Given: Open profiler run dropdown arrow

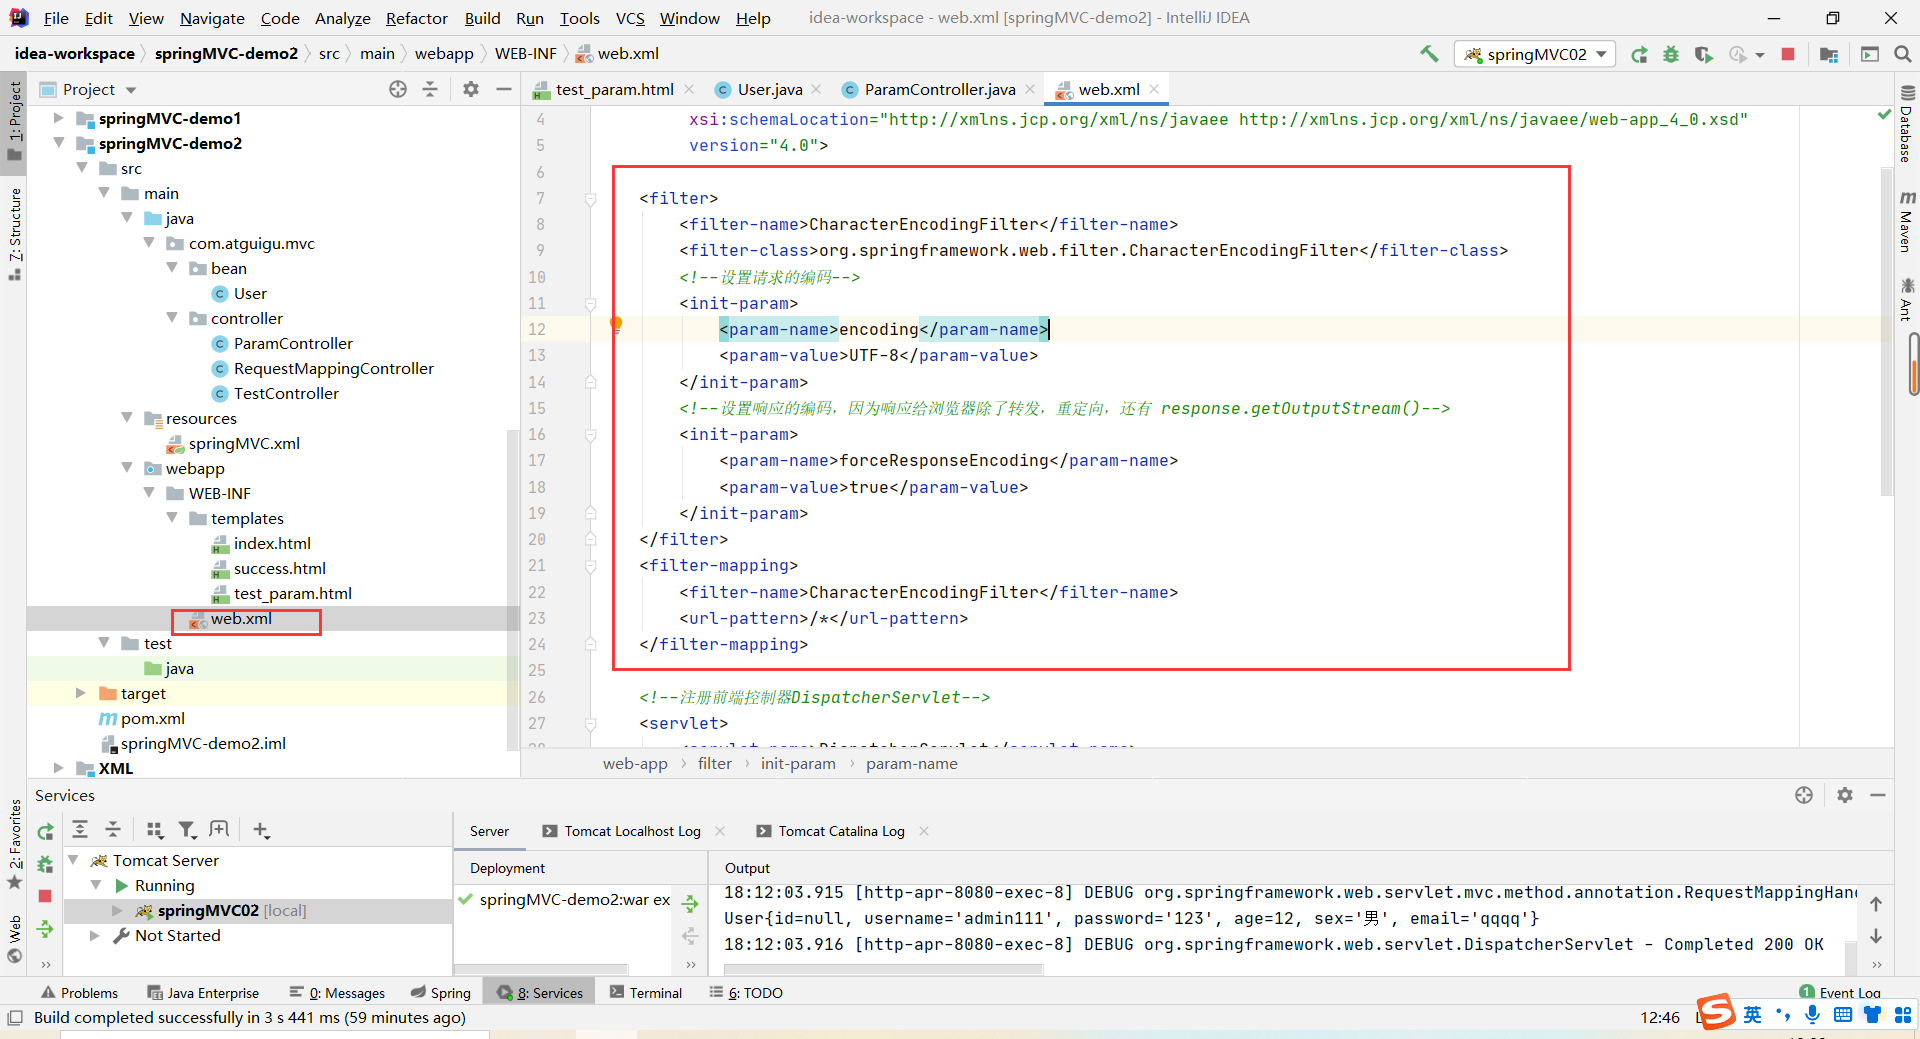Looking at the screenshot, I should tap(1760, 55).
